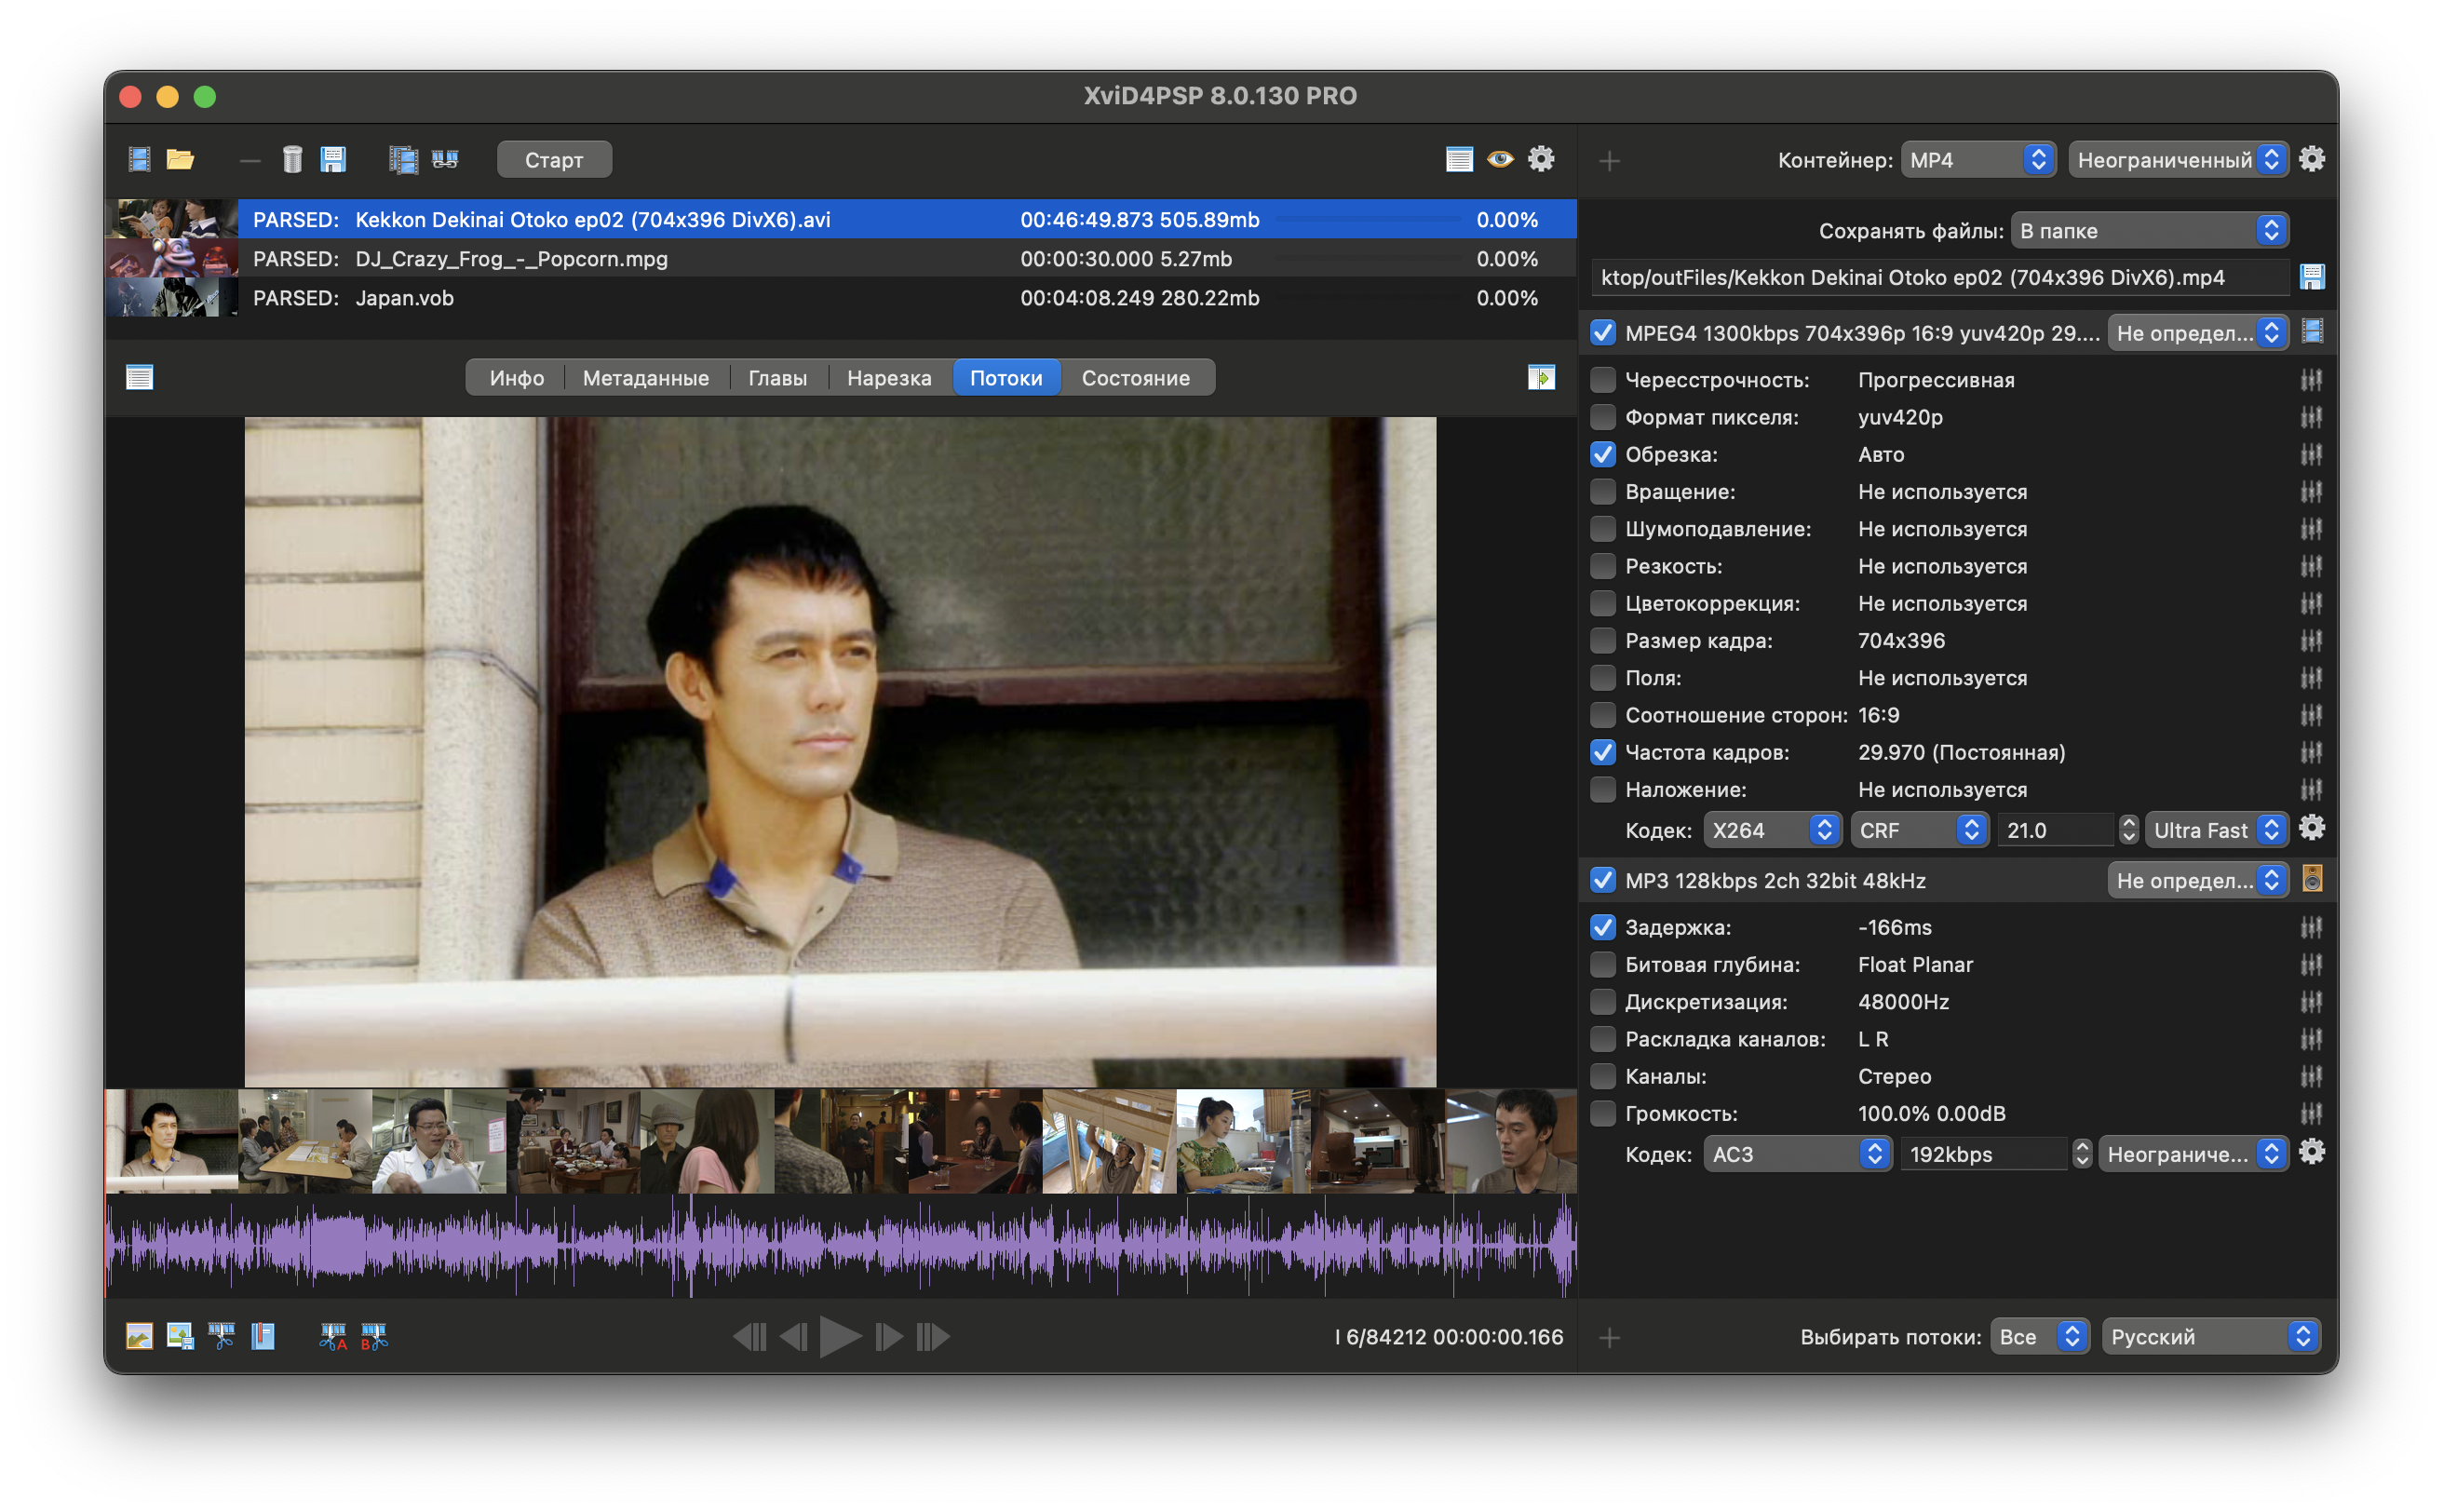Click the Старт button

tap(554, 160)
